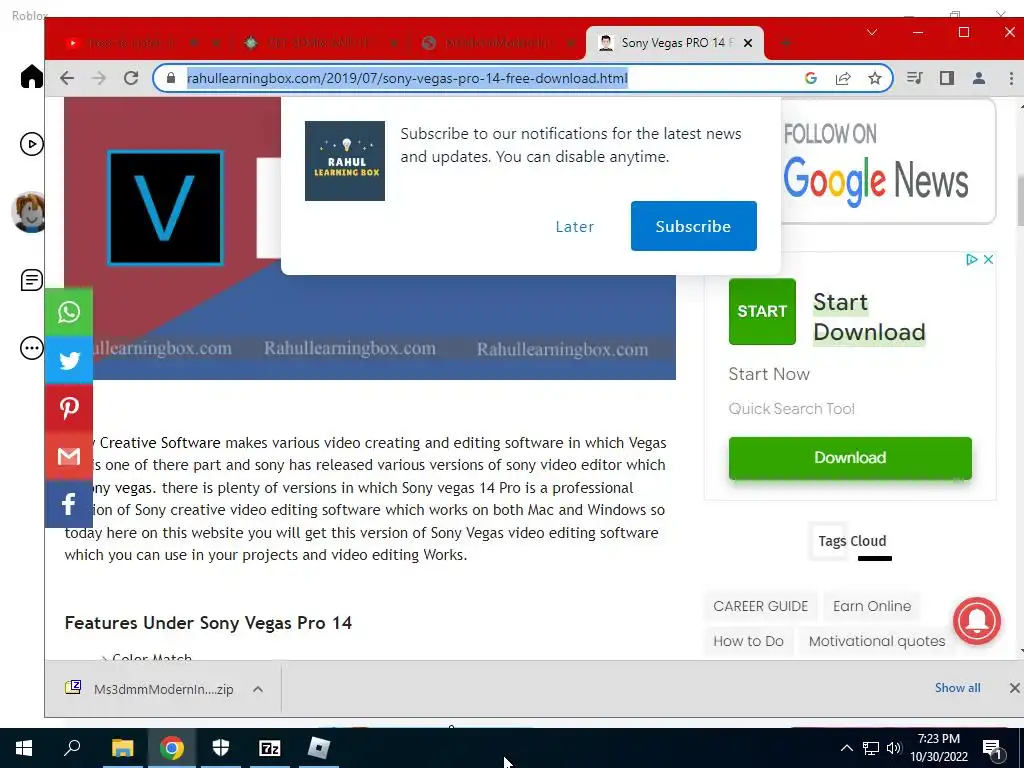Open the Roblox avatar profile icon

(29, 212)
